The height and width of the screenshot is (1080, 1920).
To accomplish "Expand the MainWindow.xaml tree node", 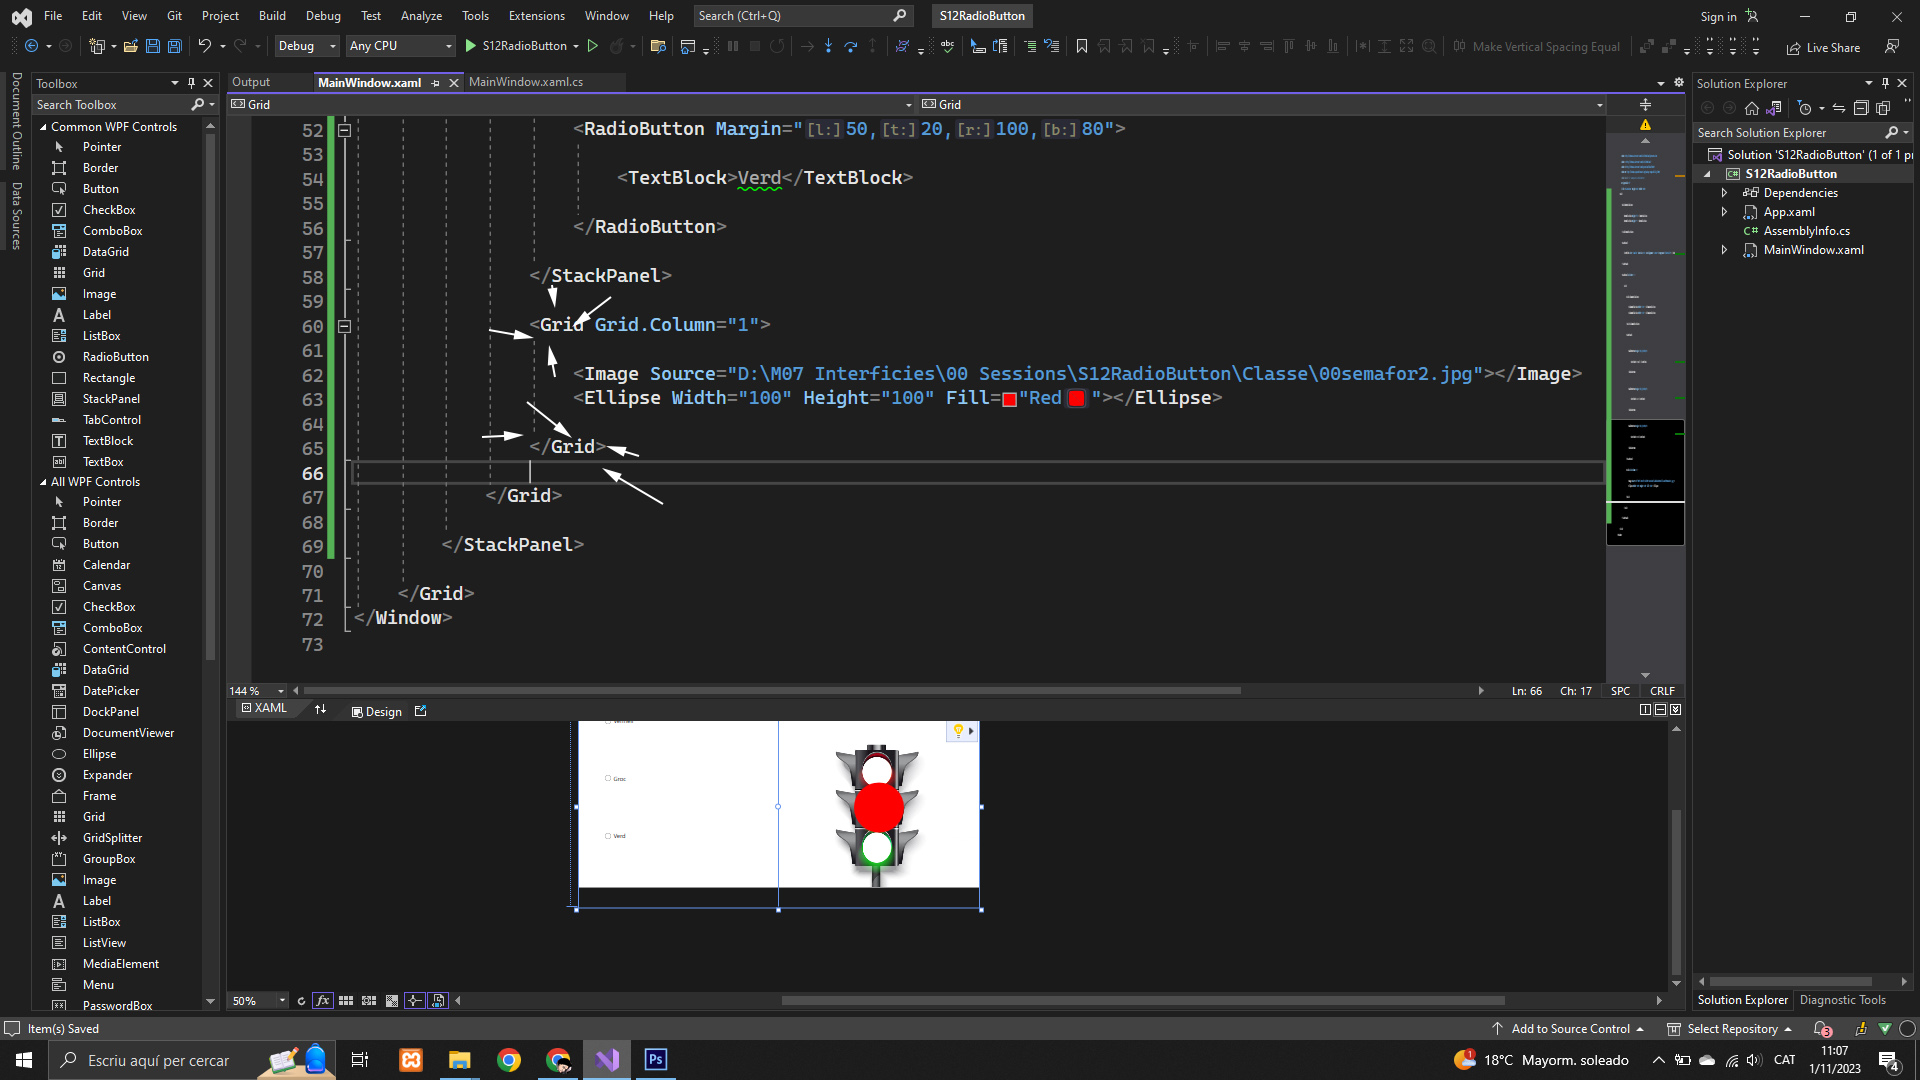I will (x=1724, y=250).
